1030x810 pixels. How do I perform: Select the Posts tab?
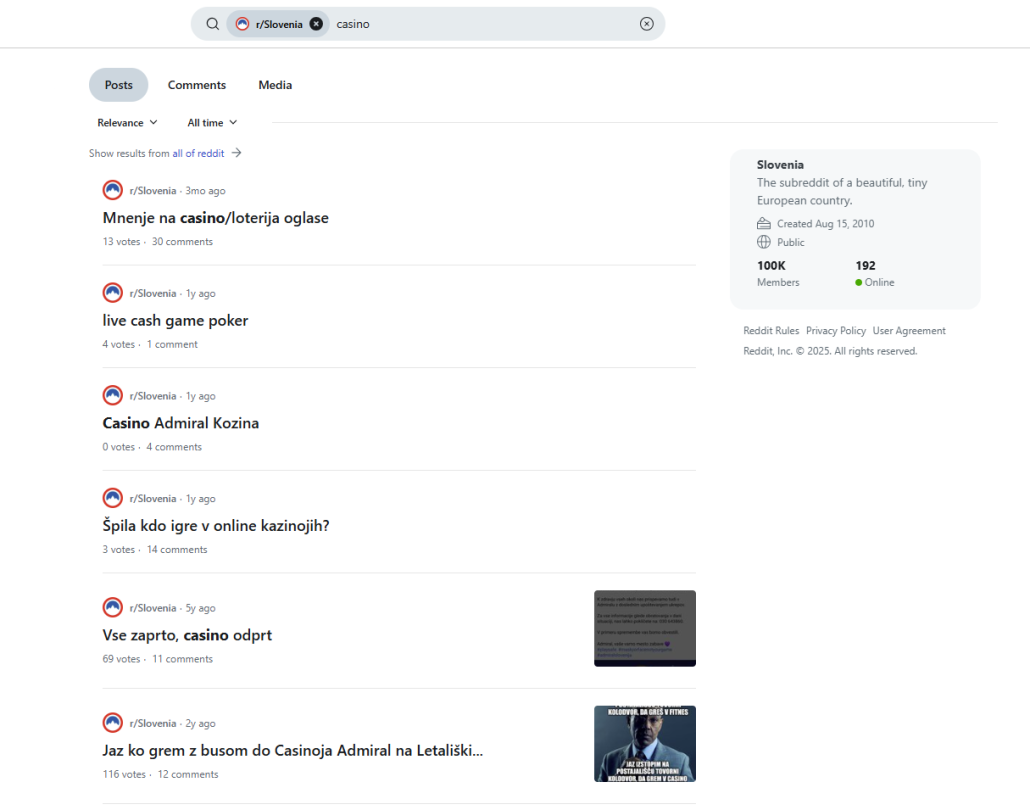(118, 85)
